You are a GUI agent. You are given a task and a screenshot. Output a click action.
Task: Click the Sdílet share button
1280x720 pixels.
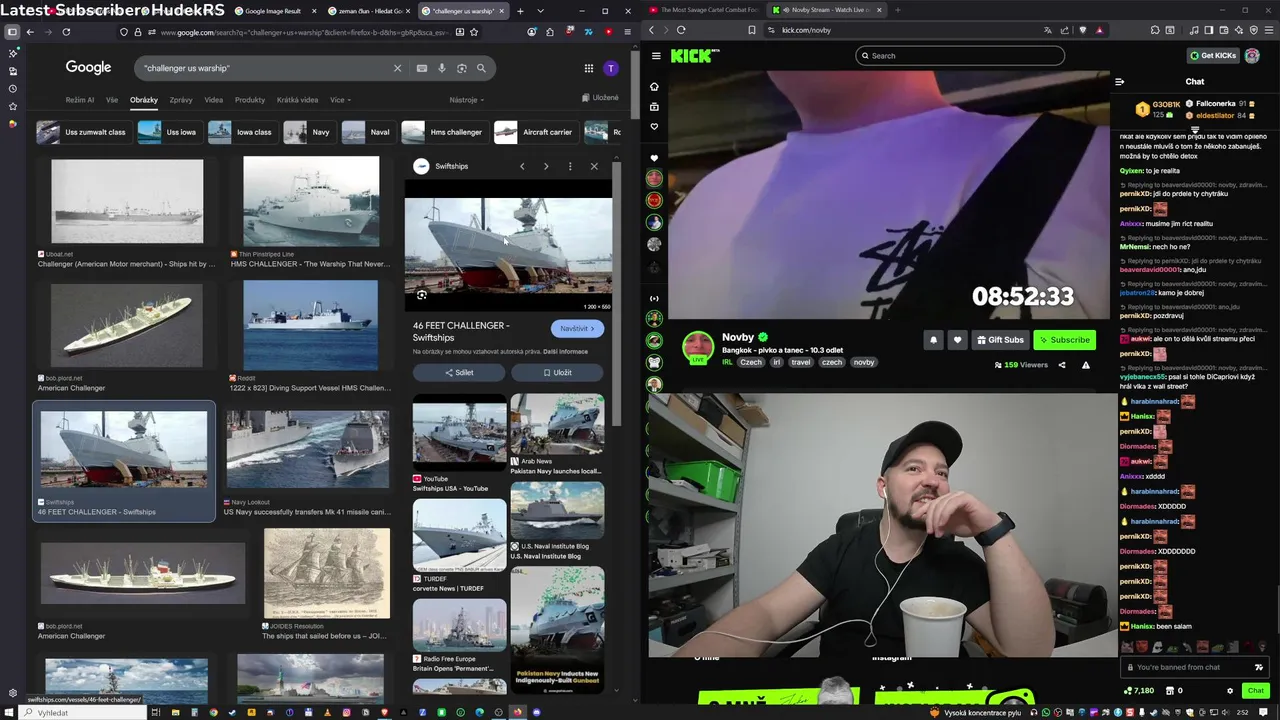pos(459,372)
